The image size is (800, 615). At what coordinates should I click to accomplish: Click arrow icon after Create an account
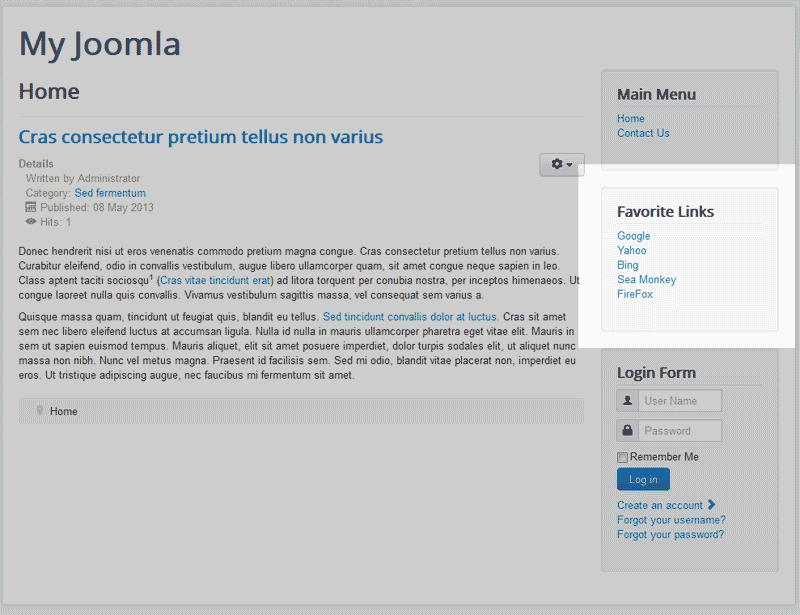(711, 505)
